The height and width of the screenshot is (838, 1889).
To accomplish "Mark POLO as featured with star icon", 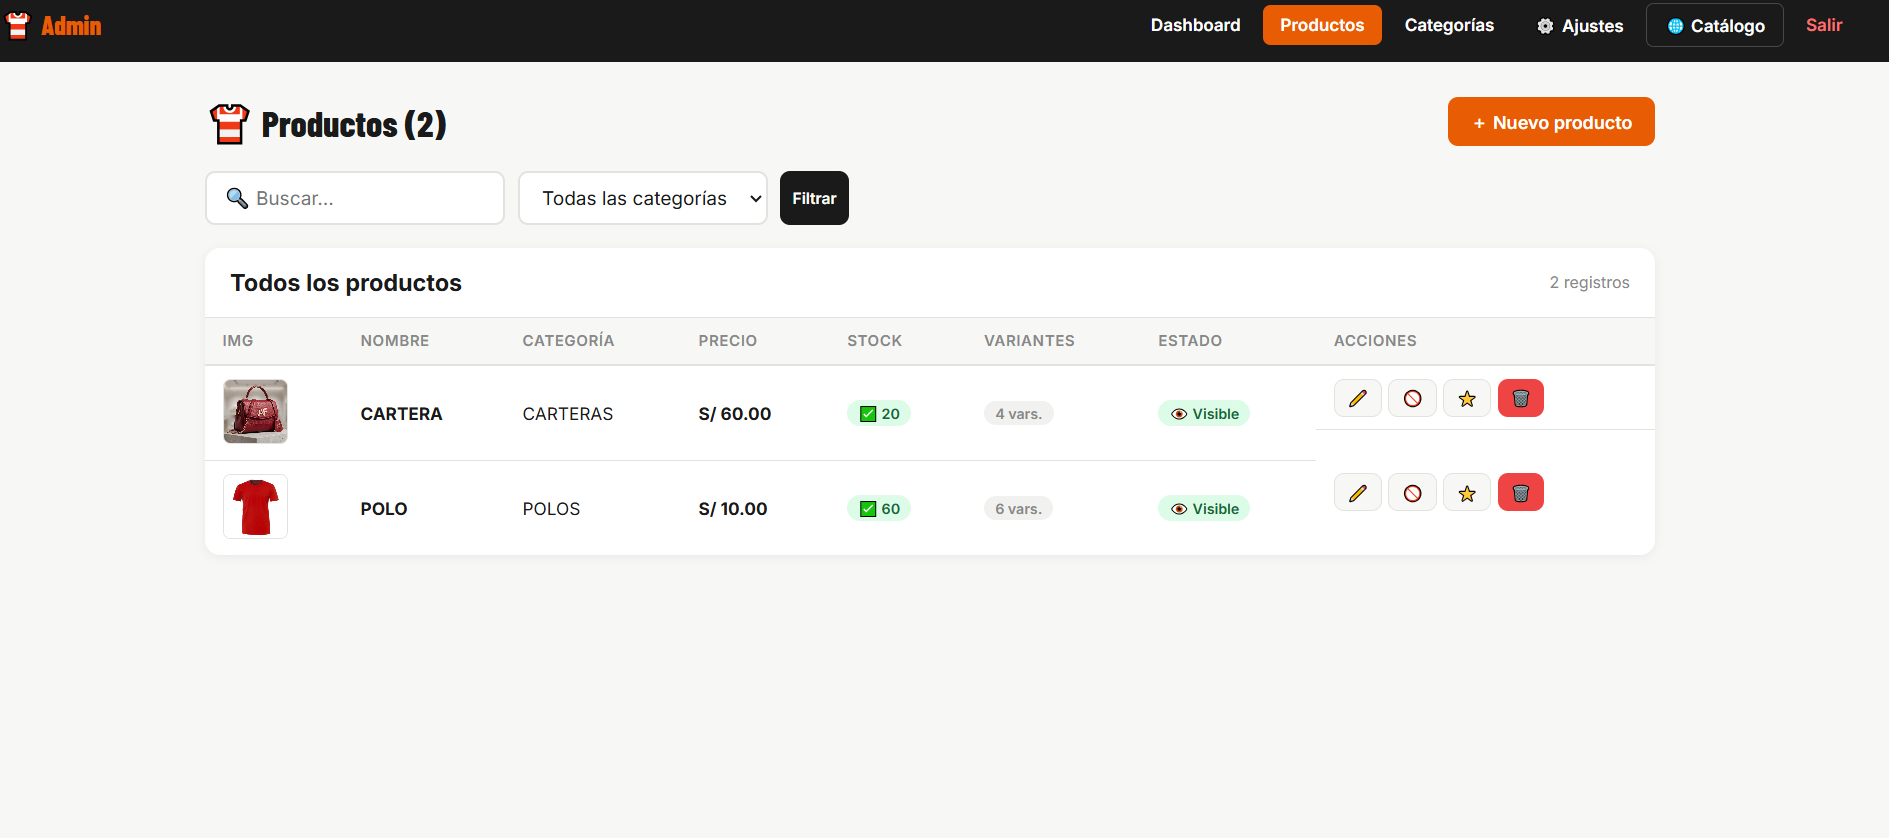I will coord(1466,492).
